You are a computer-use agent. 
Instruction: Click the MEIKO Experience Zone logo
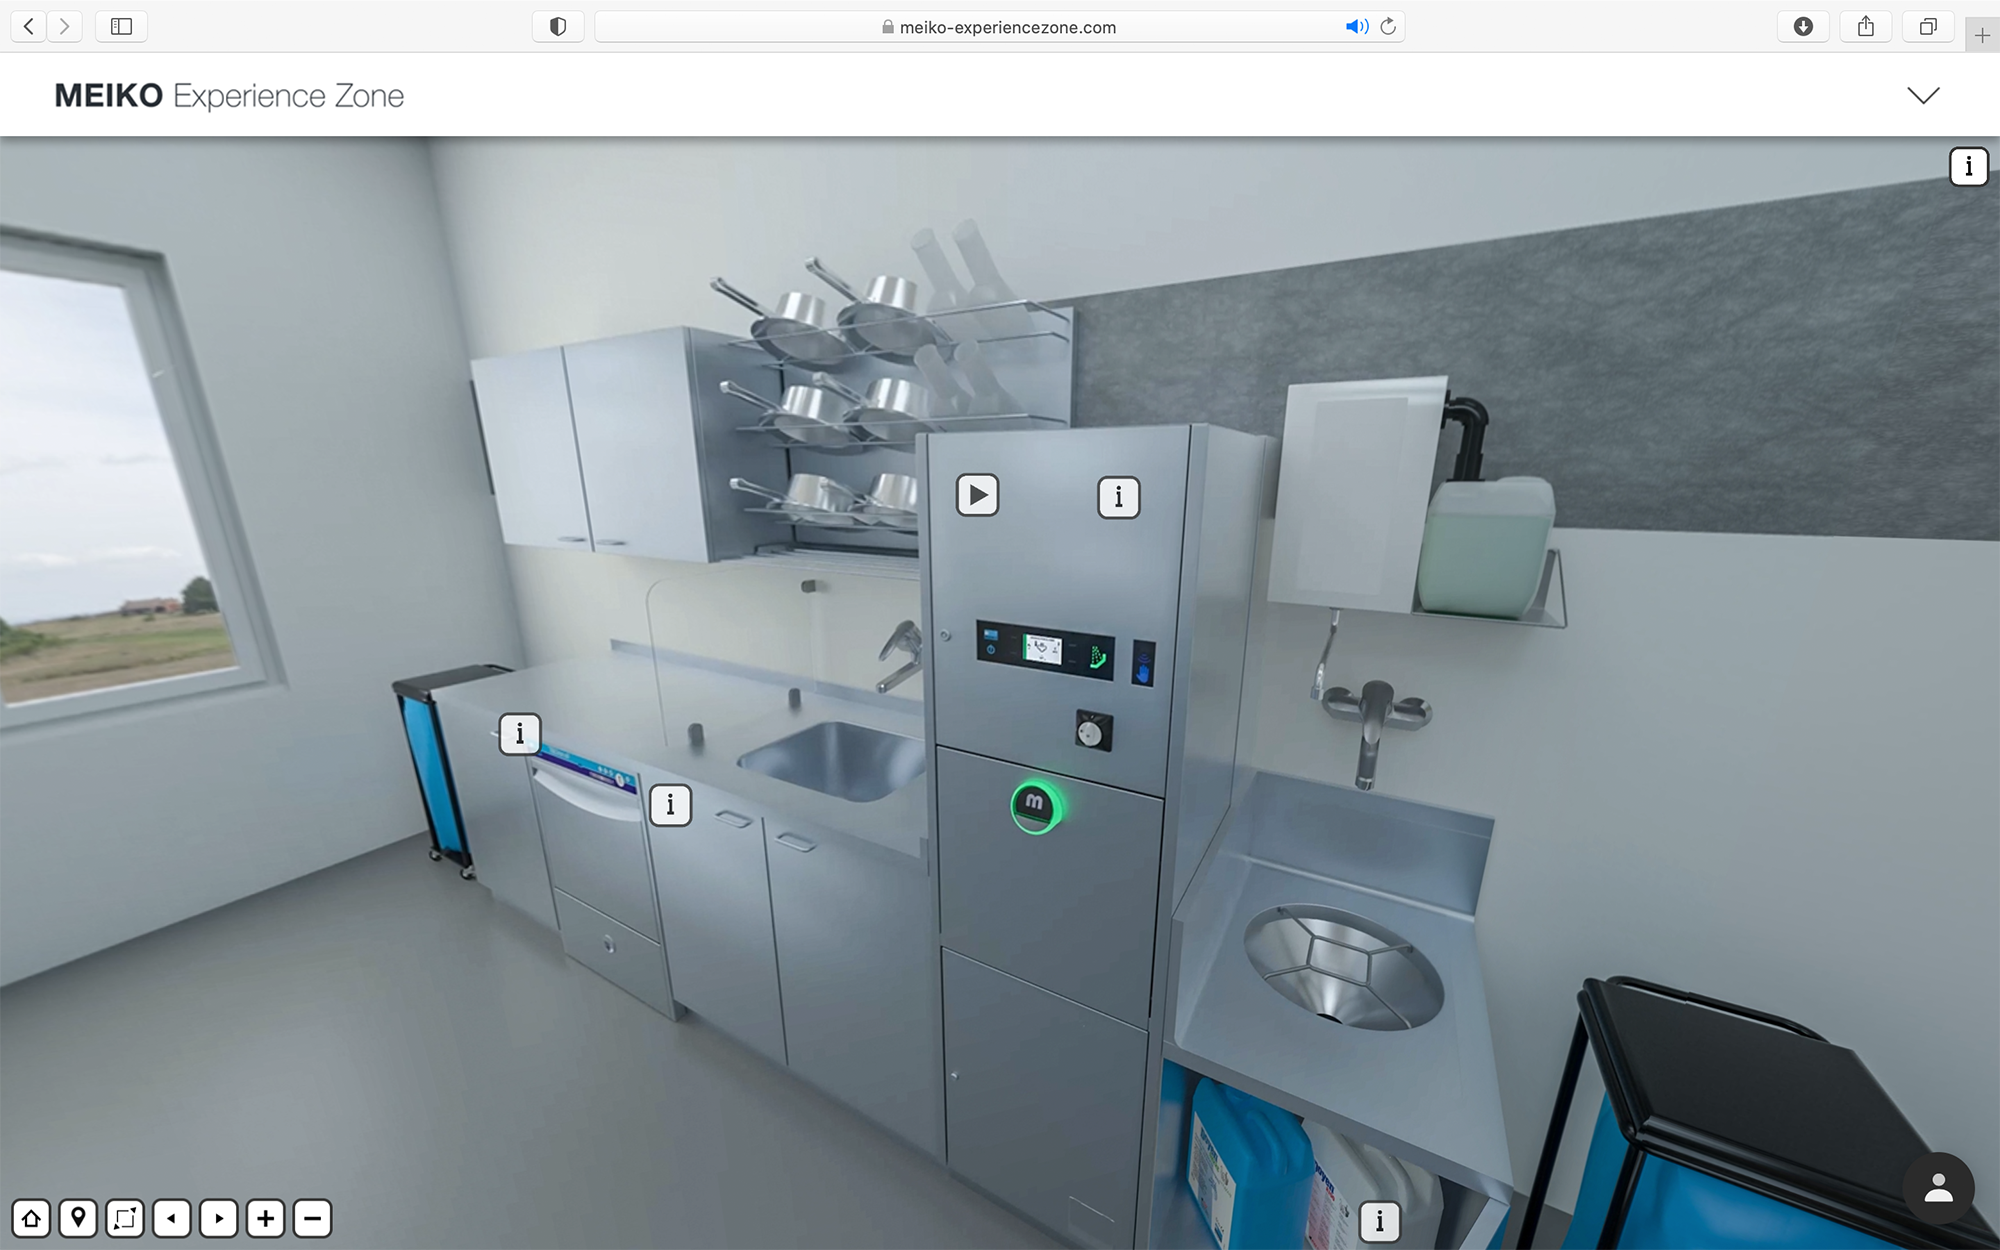229,96
